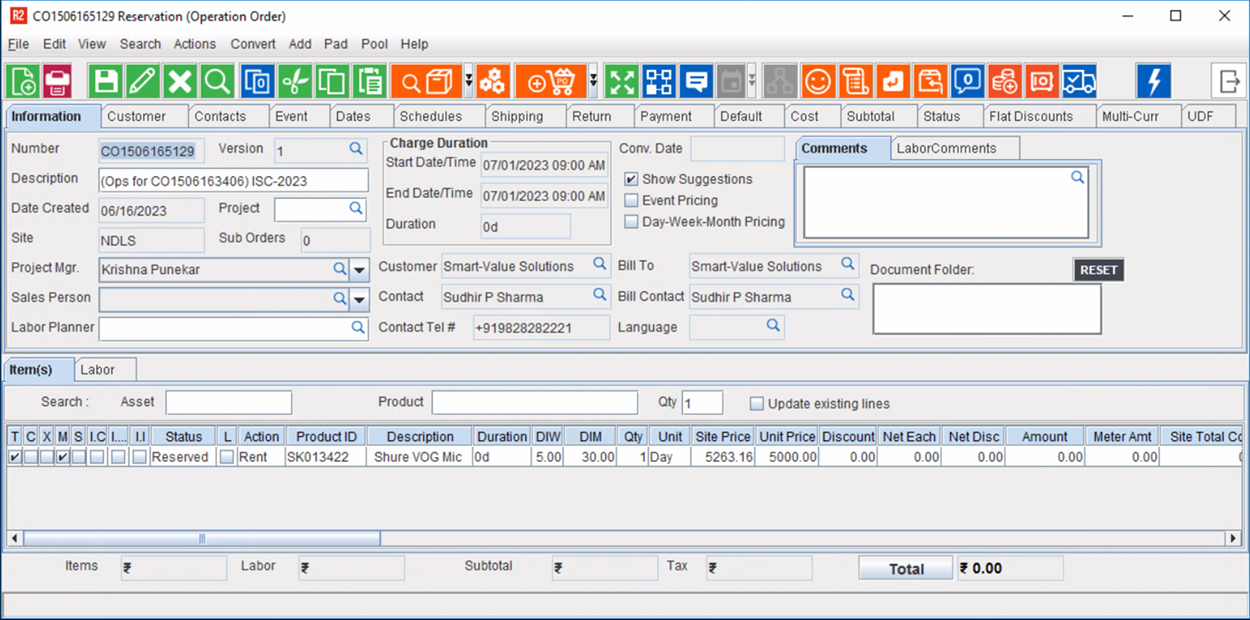This screenshot has height=620, width=1250.
Task: Check Day-Week-Month Pricing
Action: tap(630, 221)
